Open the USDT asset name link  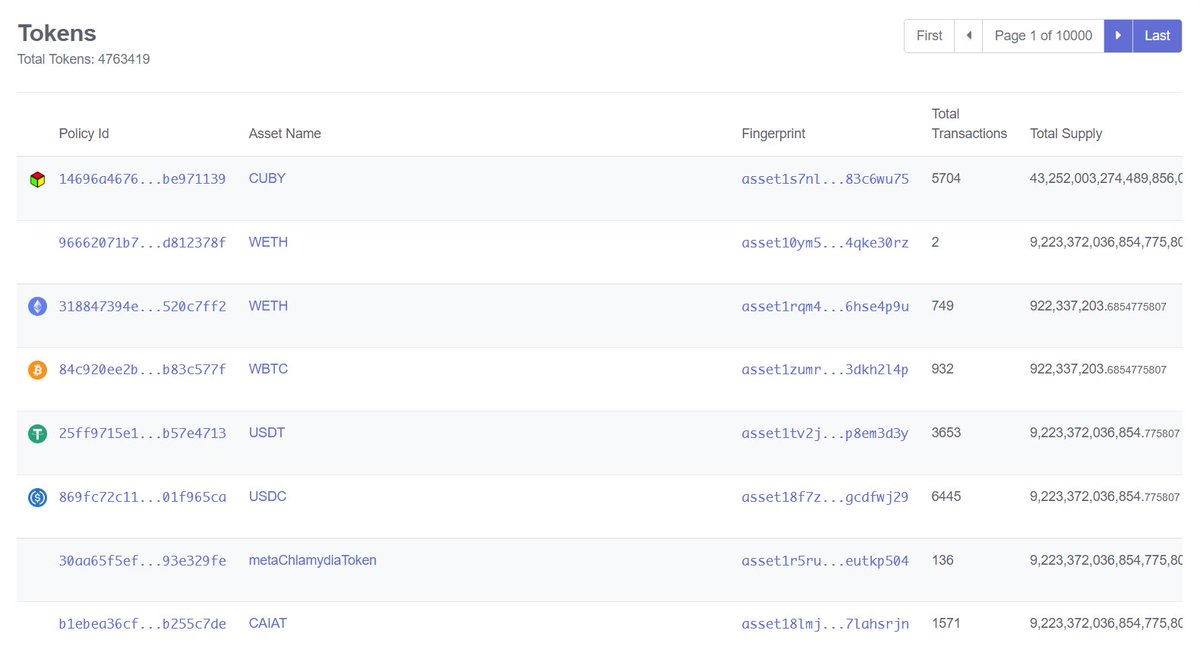(267, 432)
